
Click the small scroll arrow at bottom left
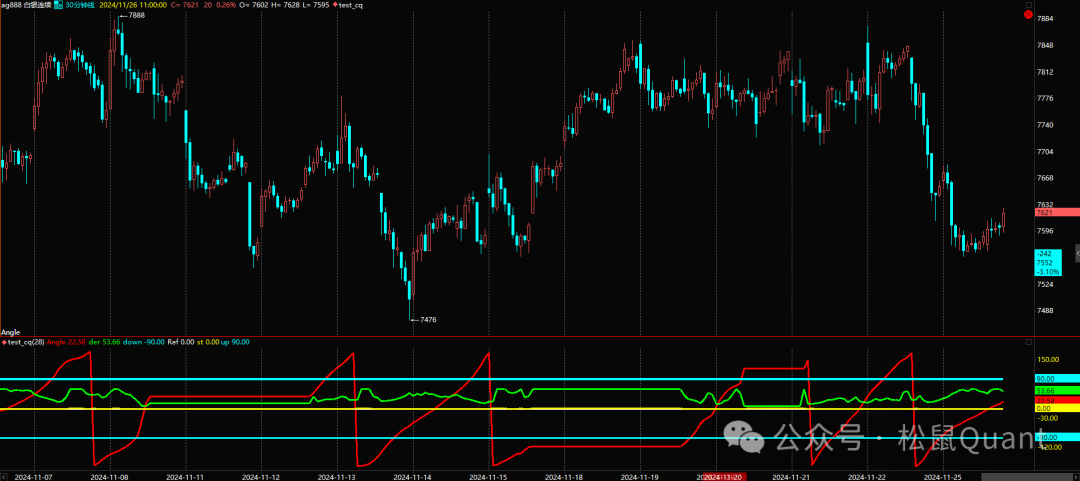(x=5, y=476)
